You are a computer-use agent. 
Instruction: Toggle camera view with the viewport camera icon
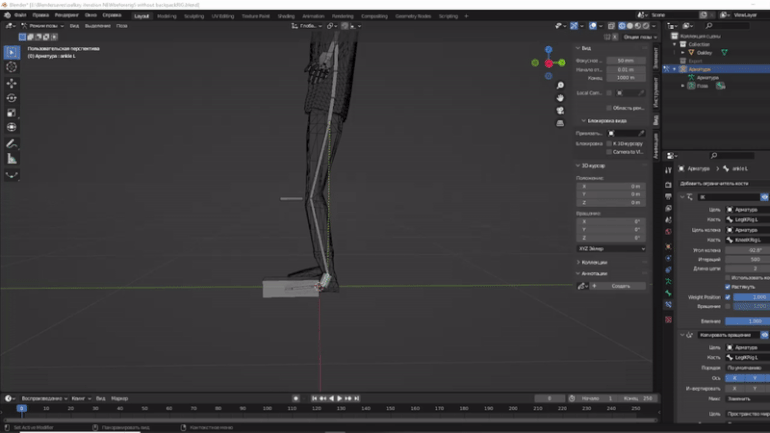tap(560, 110)
